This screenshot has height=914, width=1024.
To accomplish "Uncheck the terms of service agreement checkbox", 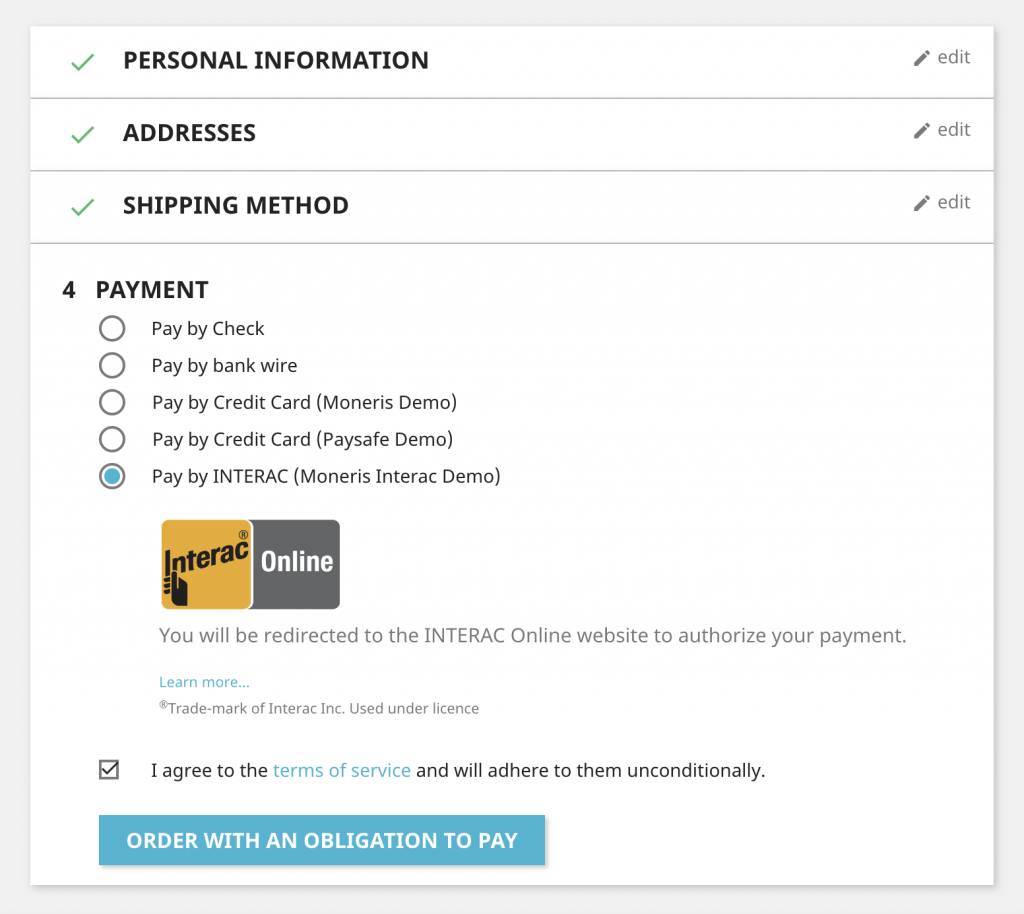I will click(109, 770).
